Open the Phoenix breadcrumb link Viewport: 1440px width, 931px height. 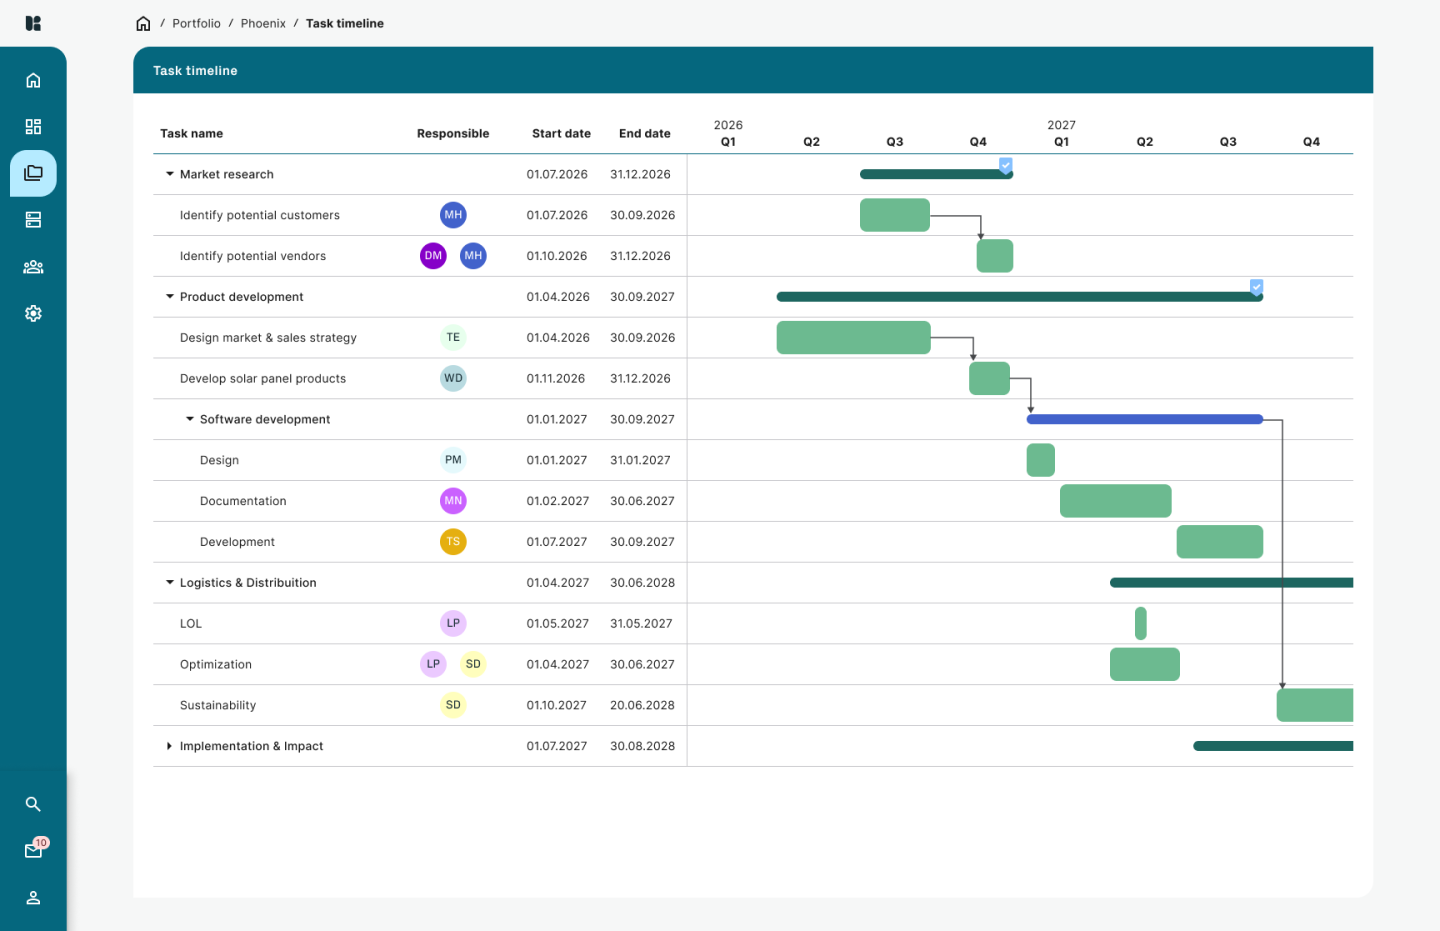coord(263,23)
